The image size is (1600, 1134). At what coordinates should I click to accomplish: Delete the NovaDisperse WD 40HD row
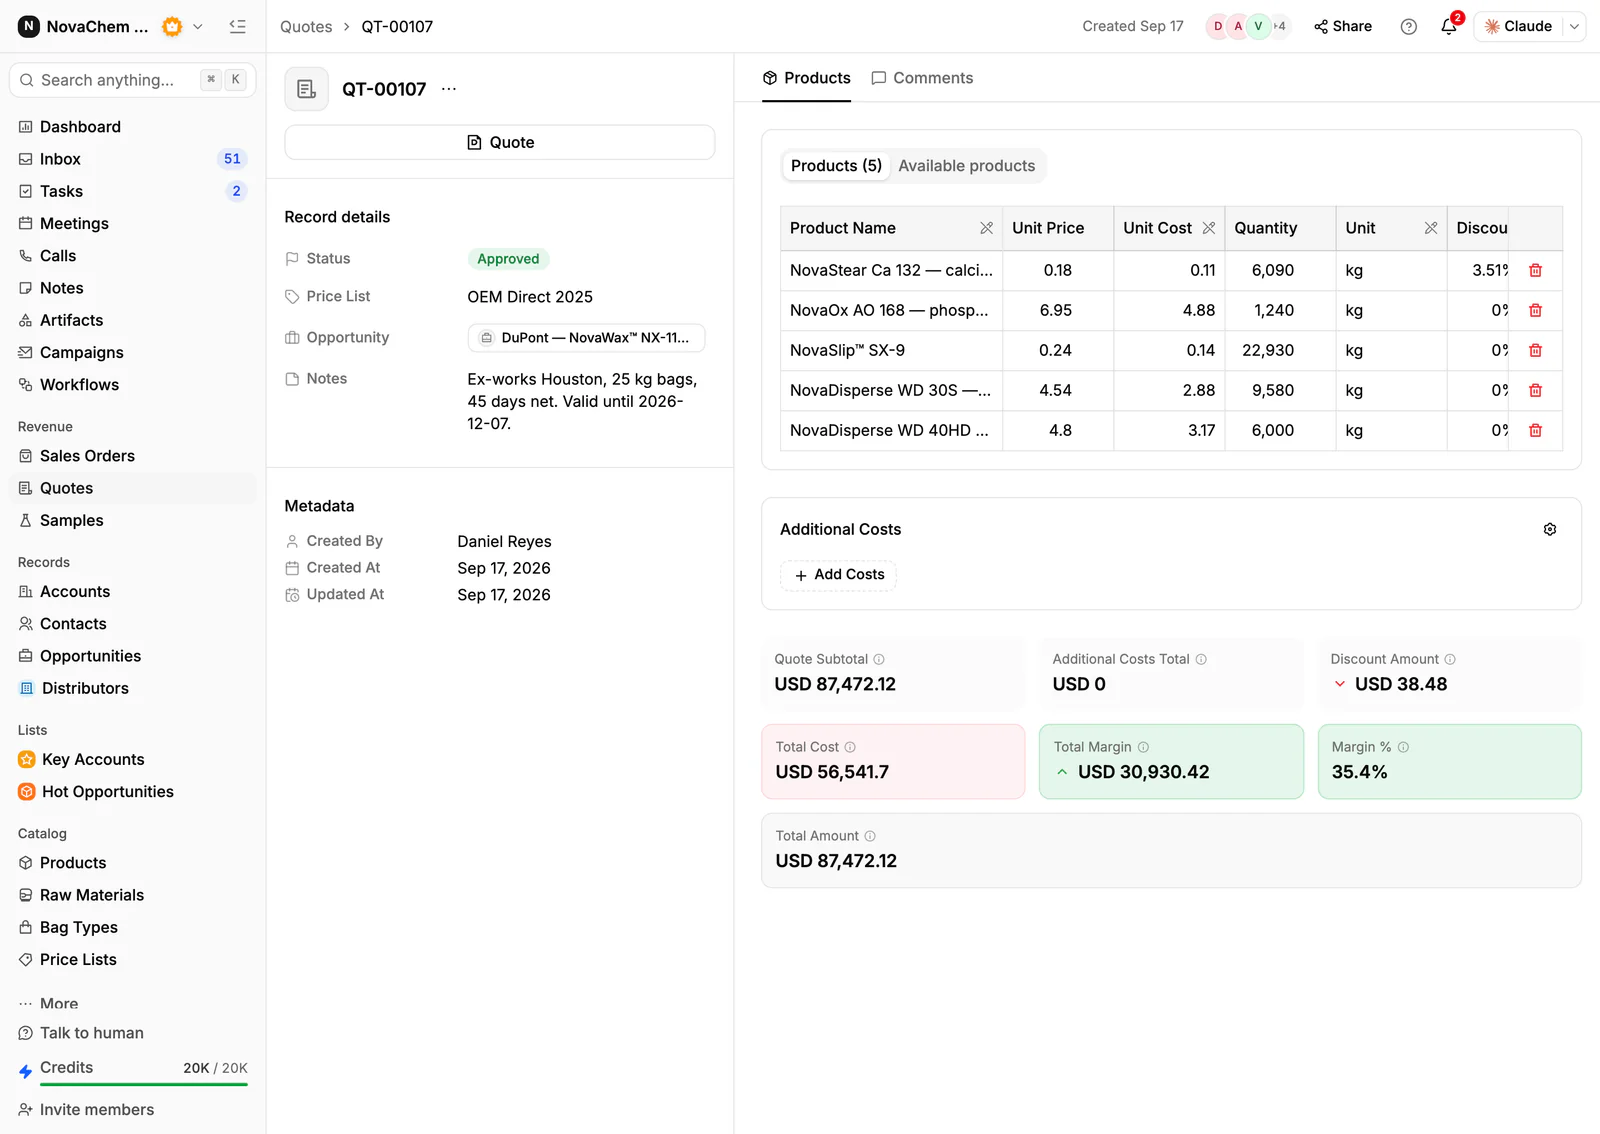(x=1536, y=431)
